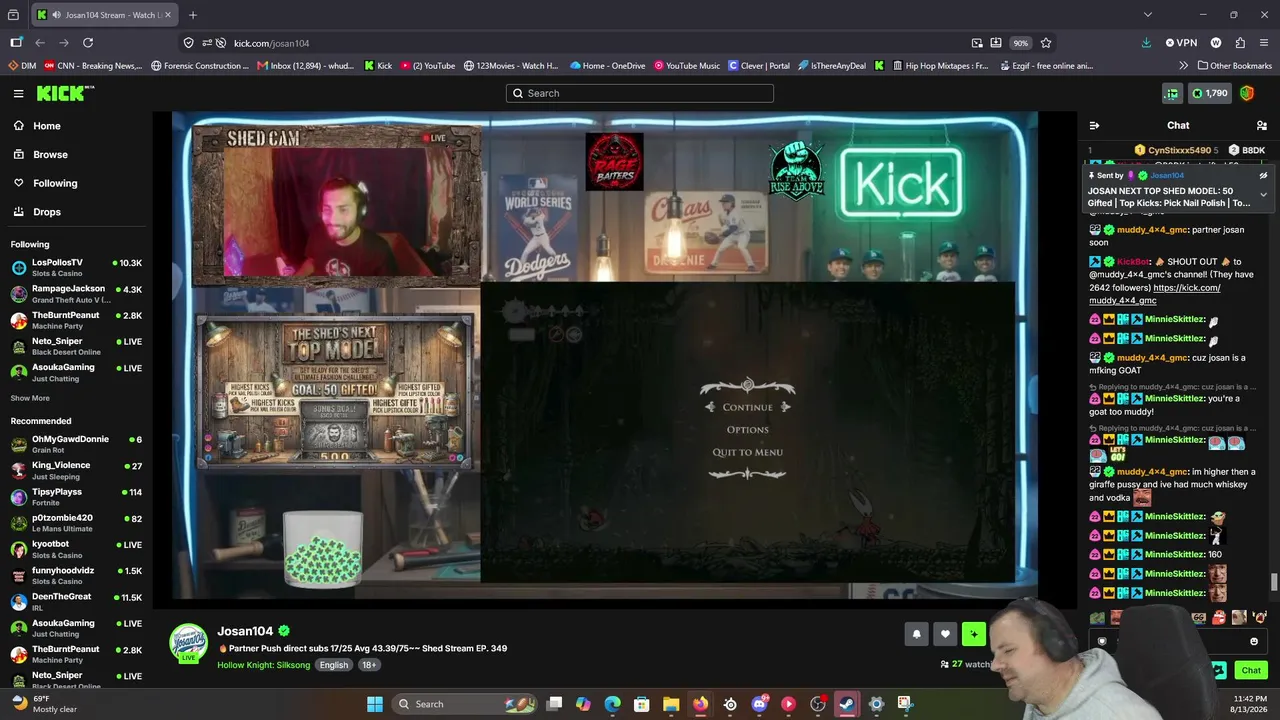Select the English language tag
Screen dimensions: 1280x720
pos(334,665)
